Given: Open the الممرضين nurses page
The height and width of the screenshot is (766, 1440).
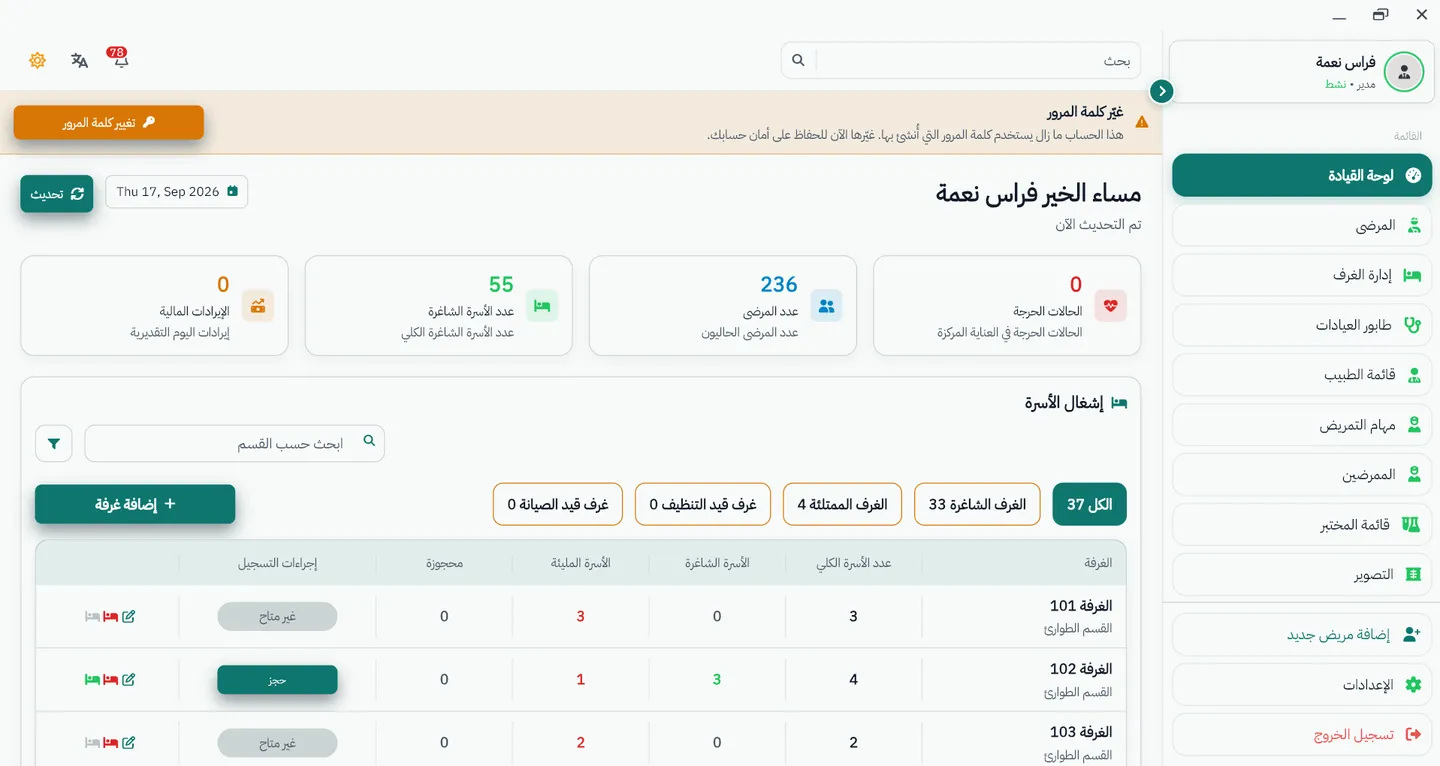Looking at the screenshot, I should [x=1301, y=475].
